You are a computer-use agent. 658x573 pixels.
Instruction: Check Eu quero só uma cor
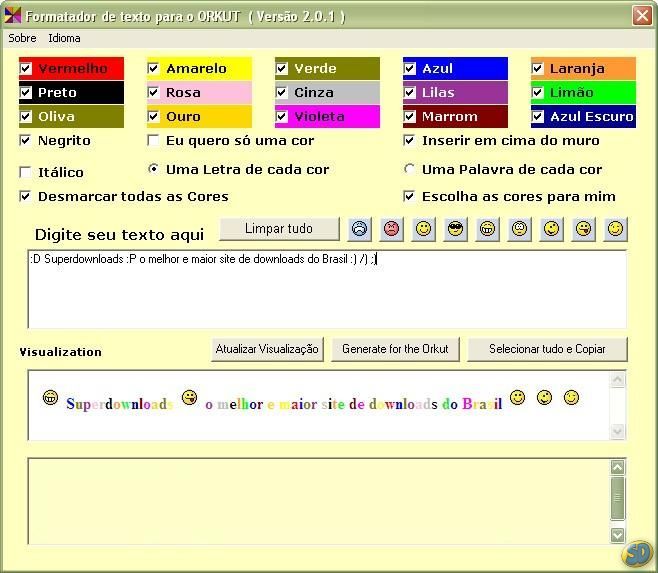154,141
